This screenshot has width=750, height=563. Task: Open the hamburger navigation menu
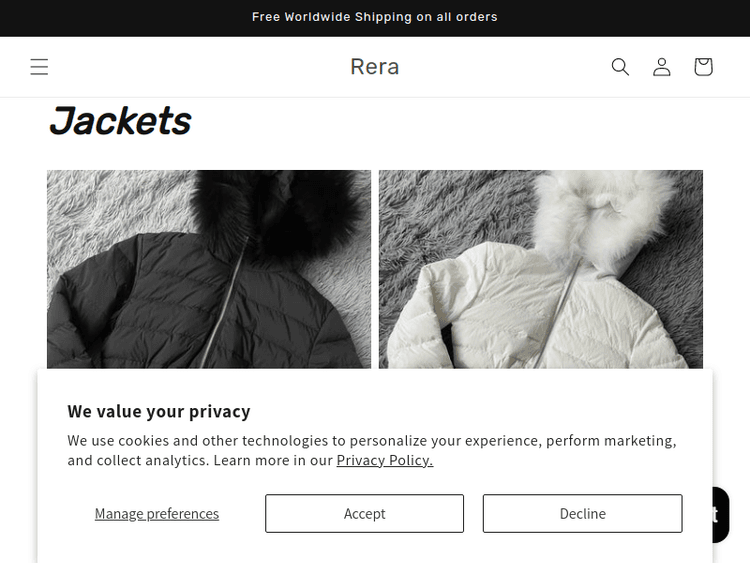pyautogui.click(x=39, y=67)
